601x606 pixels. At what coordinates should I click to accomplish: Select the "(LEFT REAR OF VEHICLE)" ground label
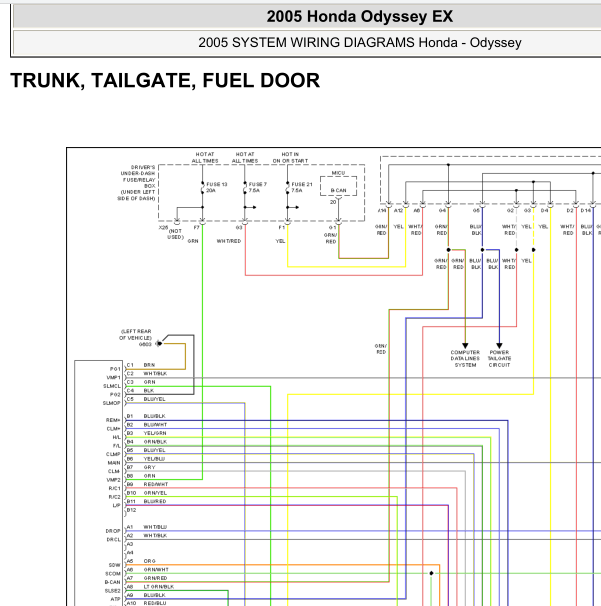[x=136, y=335]
